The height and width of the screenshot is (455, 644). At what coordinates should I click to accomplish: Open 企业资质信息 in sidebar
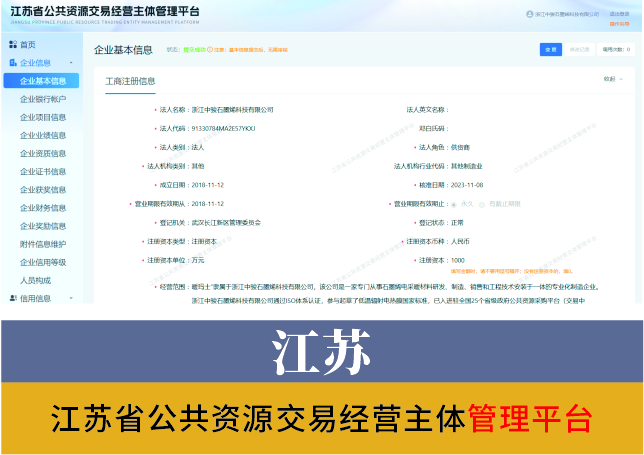click(x=43, y=153)
